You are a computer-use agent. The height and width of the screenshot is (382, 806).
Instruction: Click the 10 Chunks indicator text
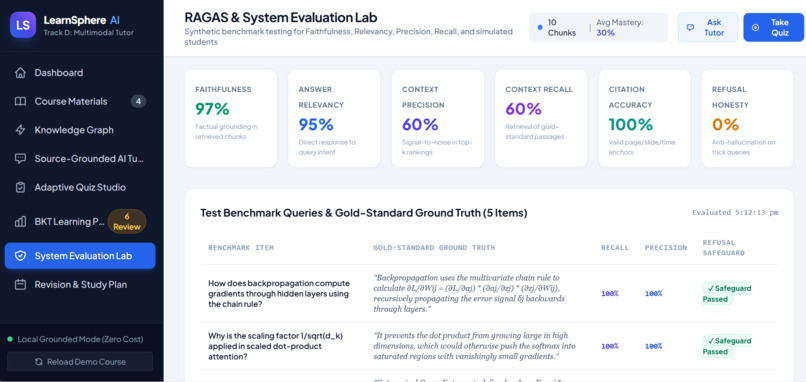(x=562, y=27)
